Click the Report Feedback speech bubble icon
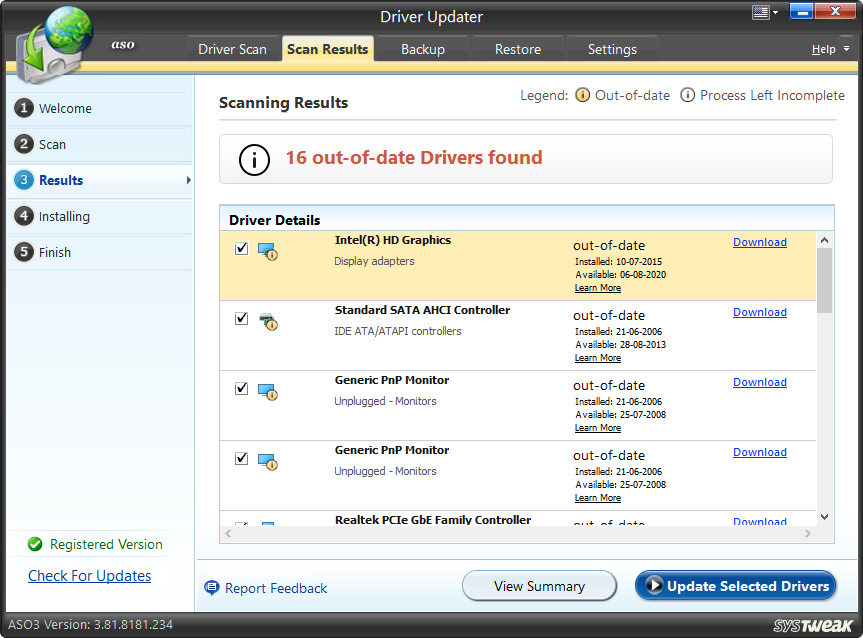The height and width of the screenshot is (638, 863). click(x=211, y=588)
